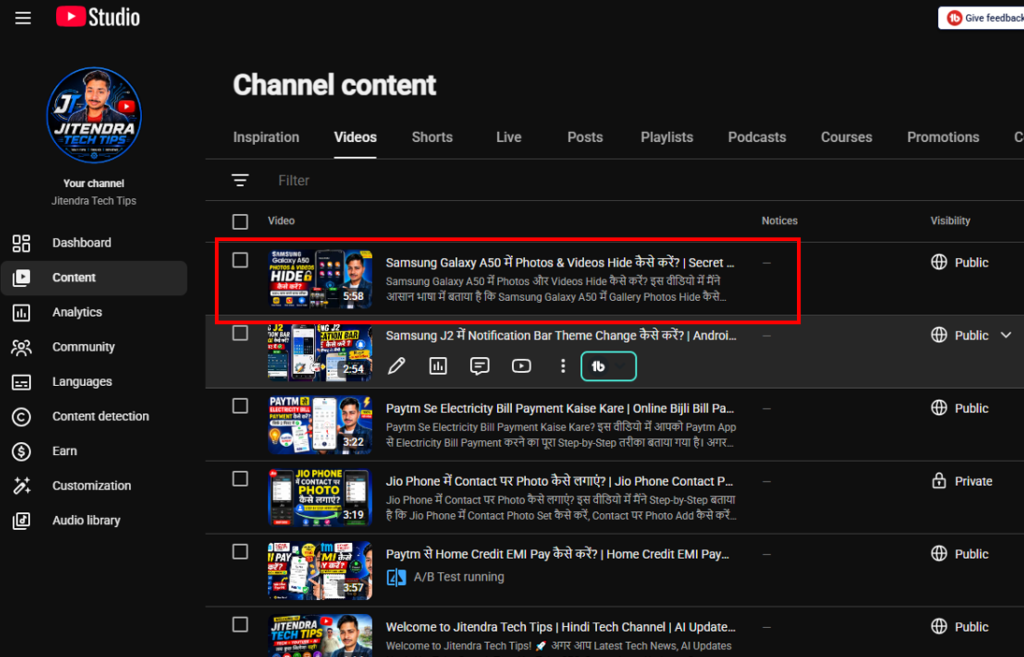Viewport: 1024px width, 657px height.
Task: Click the A/B Test running label
Action: [x=458, y=577]
